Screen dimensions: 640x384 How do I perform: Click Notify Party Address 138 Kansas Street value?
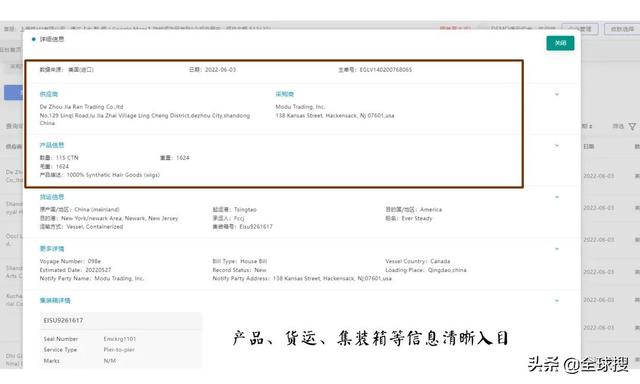(x=332, y=278)
